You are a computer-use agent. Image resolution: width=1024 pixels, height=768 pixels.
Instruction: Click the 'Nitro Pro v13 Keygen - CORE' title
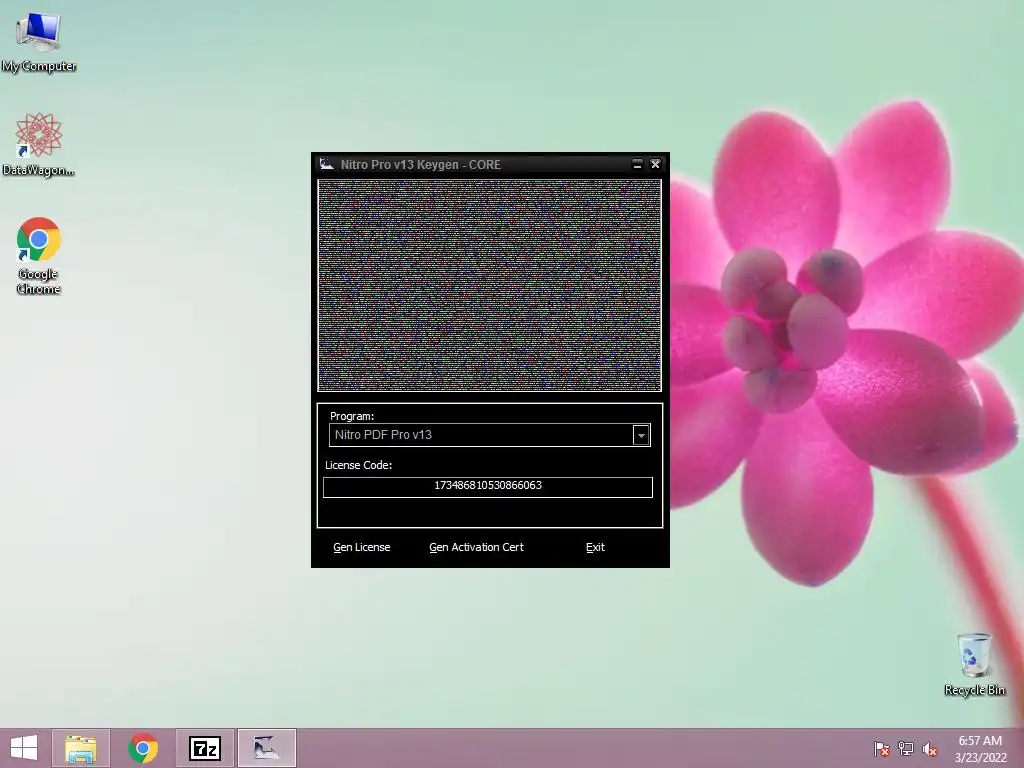(421, 165)
